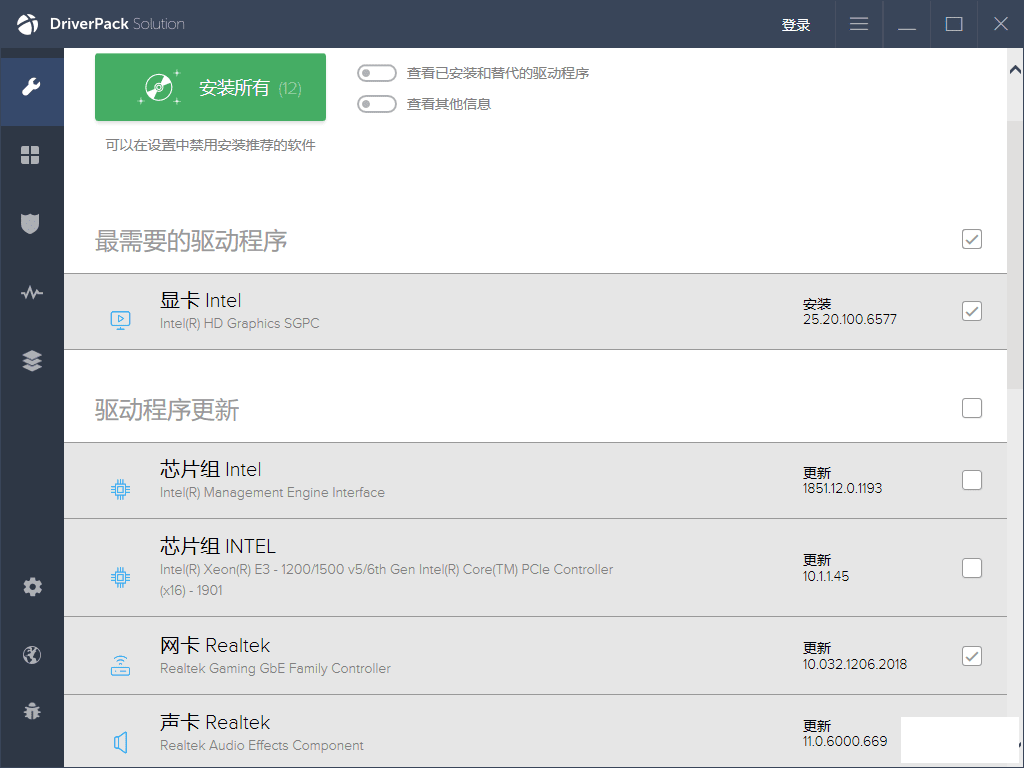Click the green 安装所有 (12) button
This screenshot has height=768, width=1024.
click(x=210, y=88)
